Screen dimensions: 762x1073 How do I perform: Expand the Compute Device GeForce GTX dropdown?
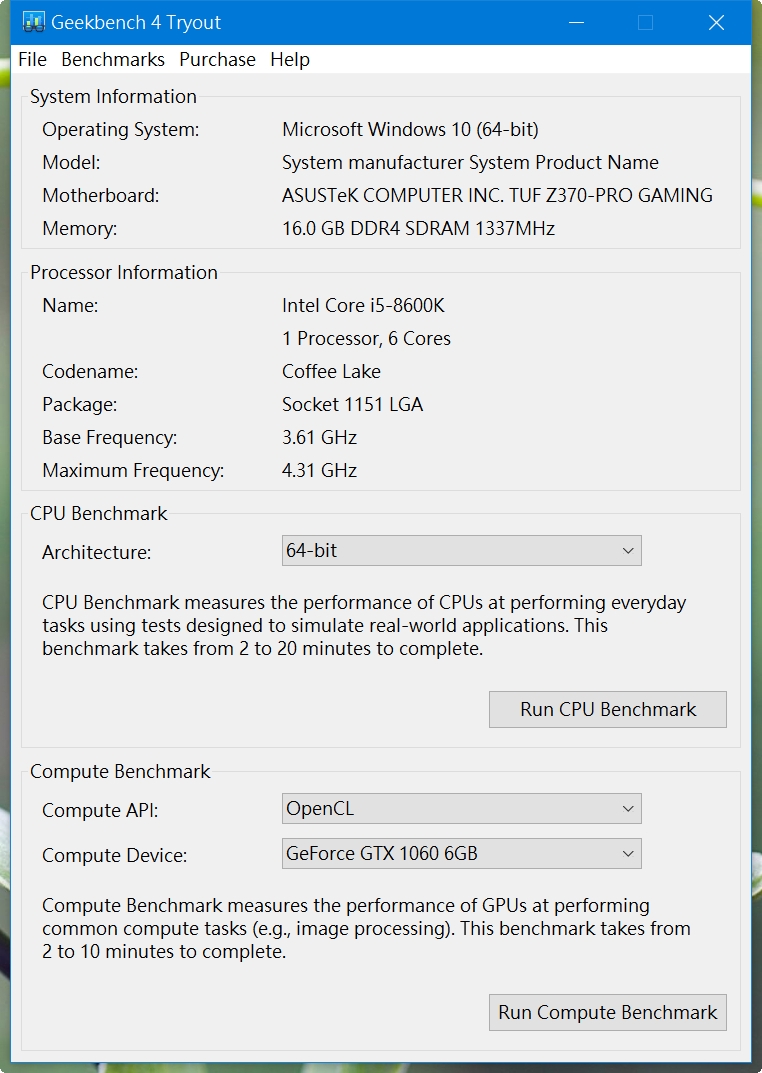pos(462,853)
